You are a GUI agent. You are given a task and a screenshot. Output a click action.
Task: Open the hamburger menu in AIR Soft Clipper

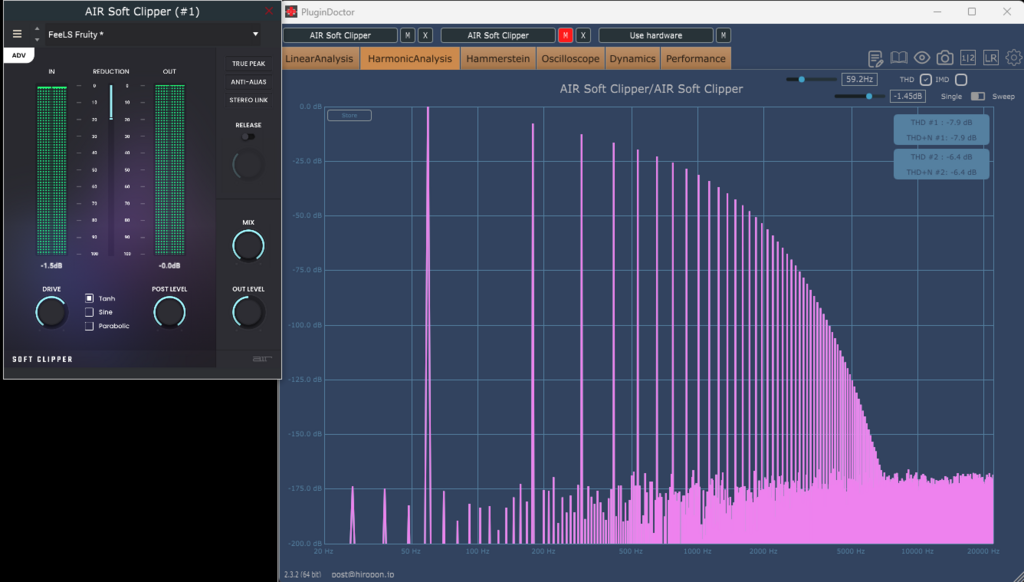click(x=18, y=34)
